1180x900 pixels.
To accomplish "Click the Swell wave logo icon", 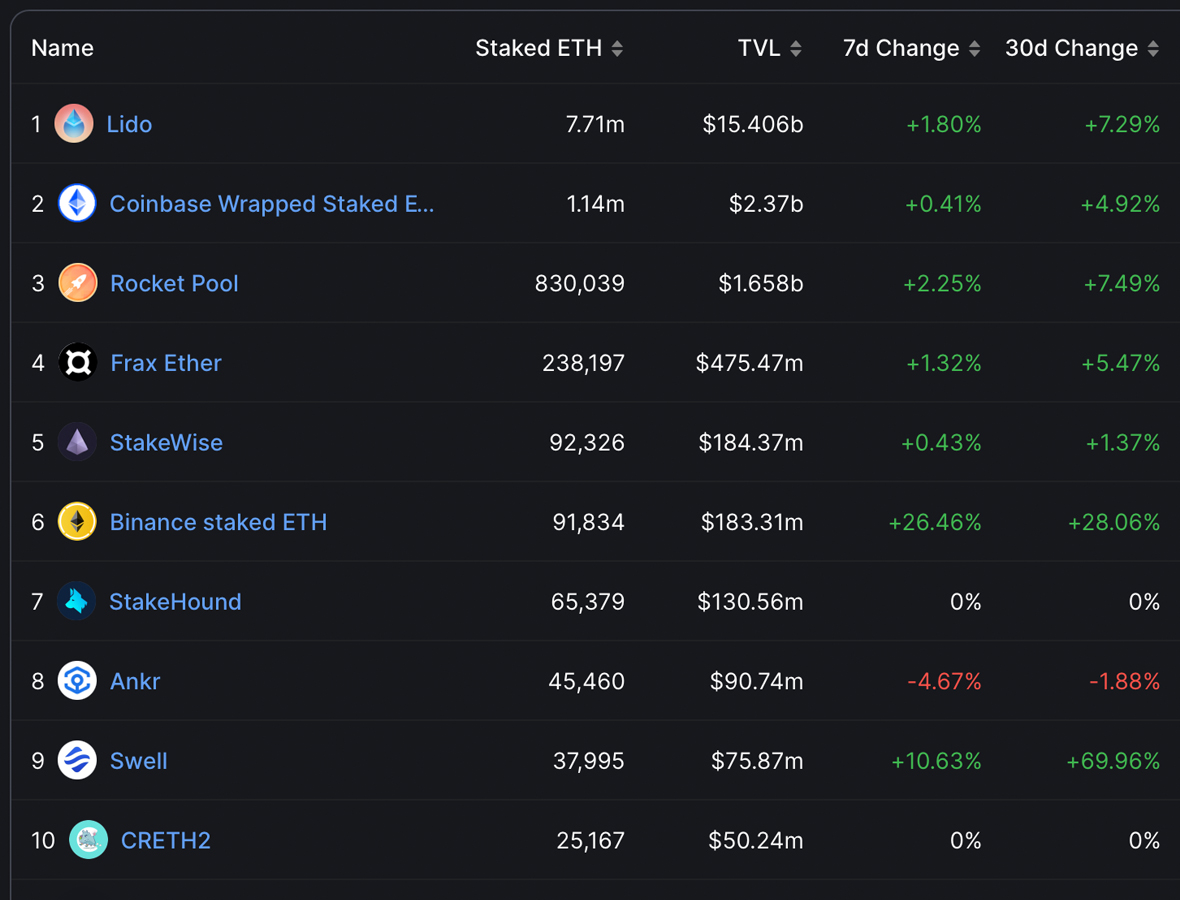I will point(77,761).
